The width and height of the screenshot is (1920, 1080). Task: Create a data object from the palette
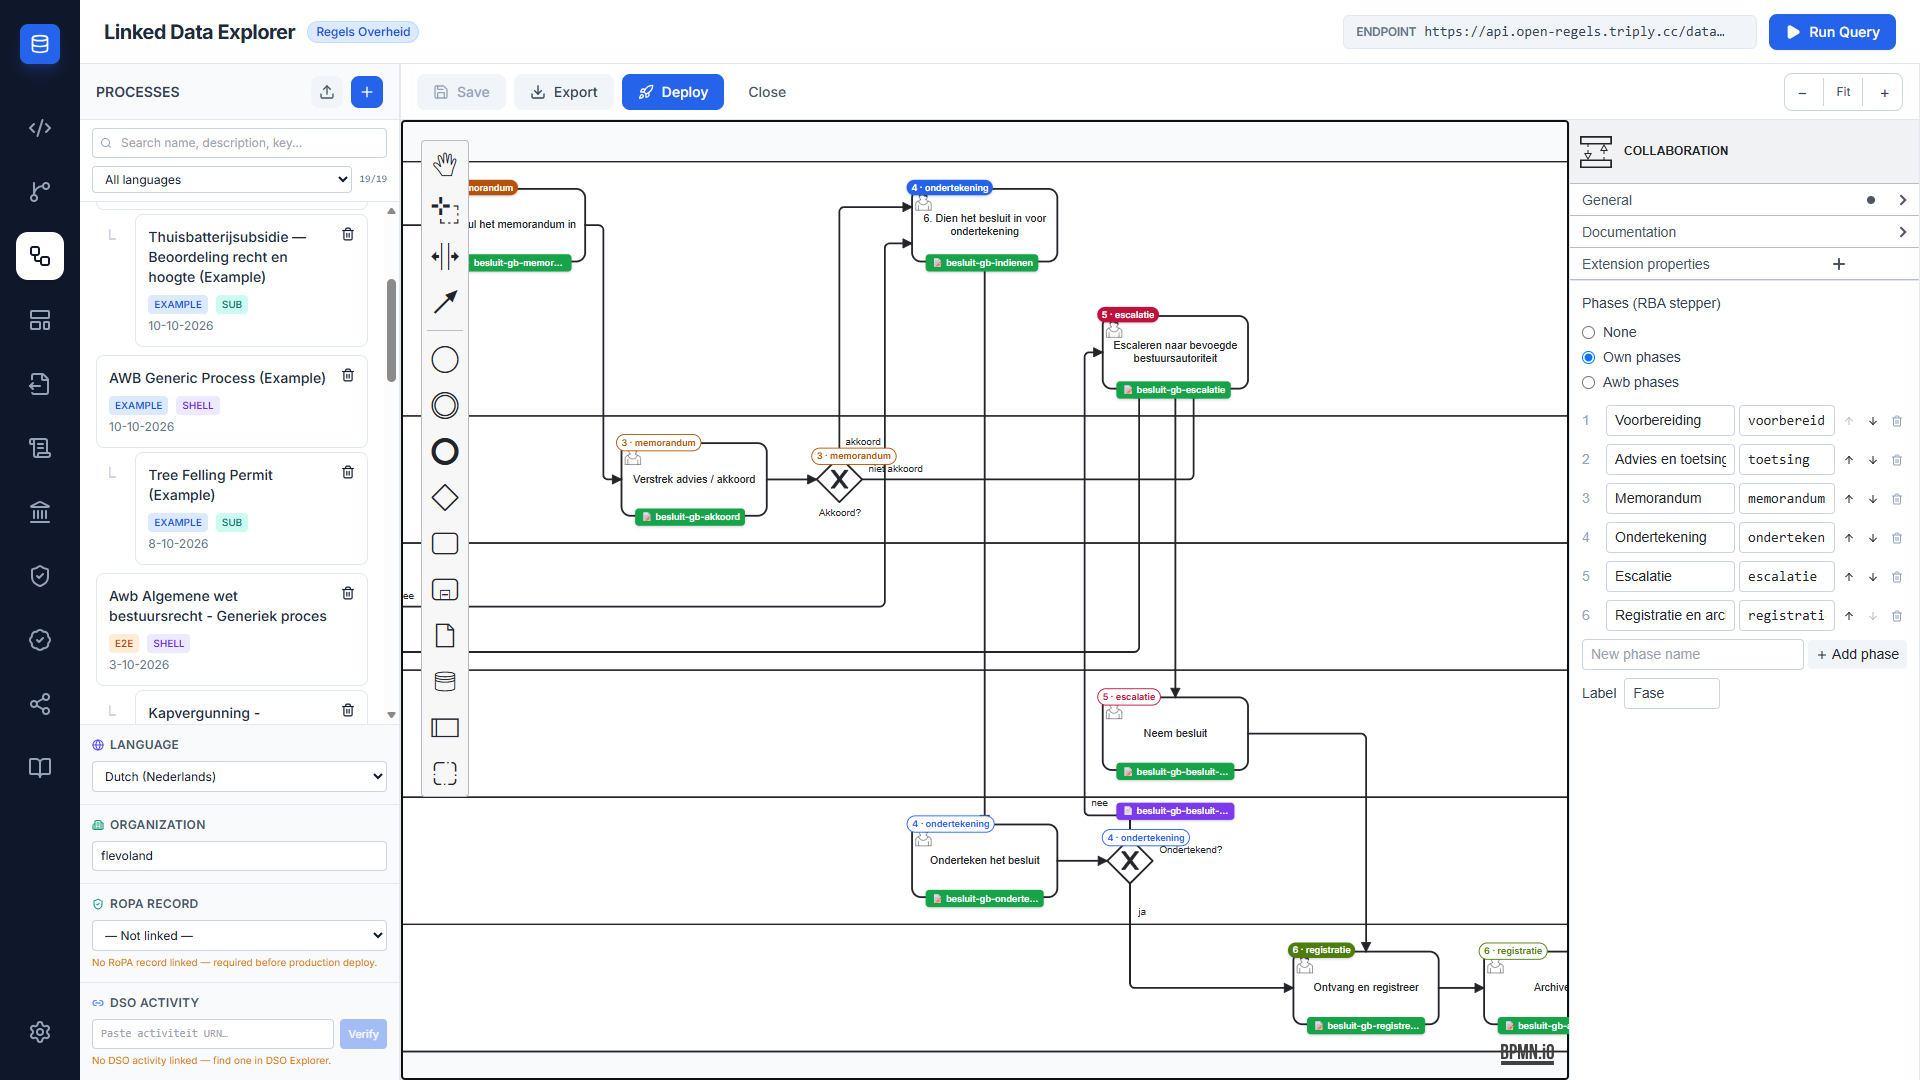[x=445, y=635]
